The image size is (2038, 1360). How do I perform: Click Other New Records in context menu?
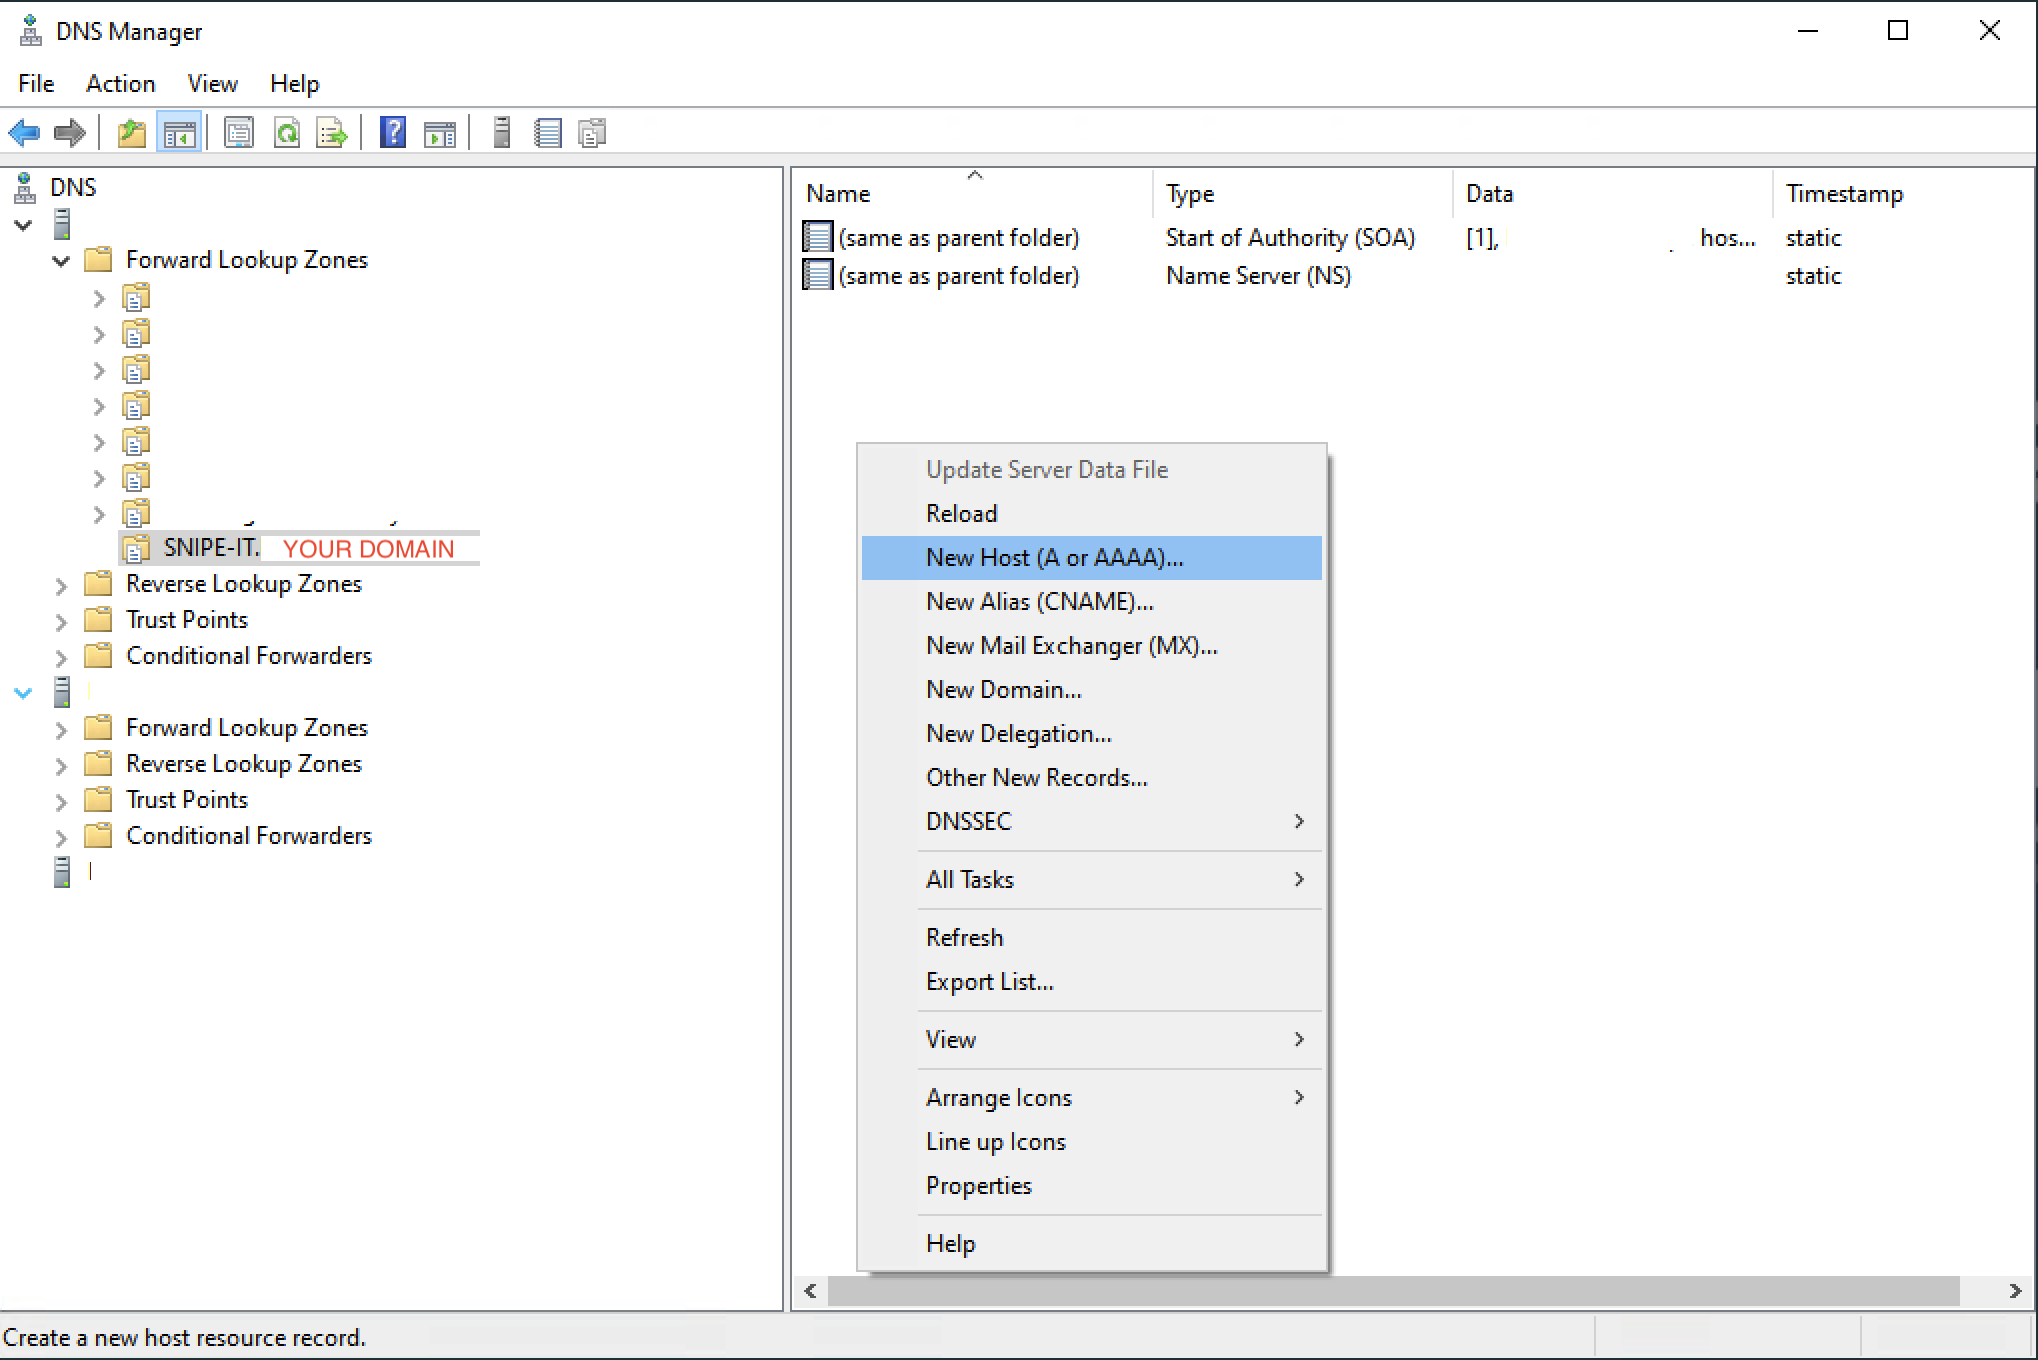(1092, 778)
